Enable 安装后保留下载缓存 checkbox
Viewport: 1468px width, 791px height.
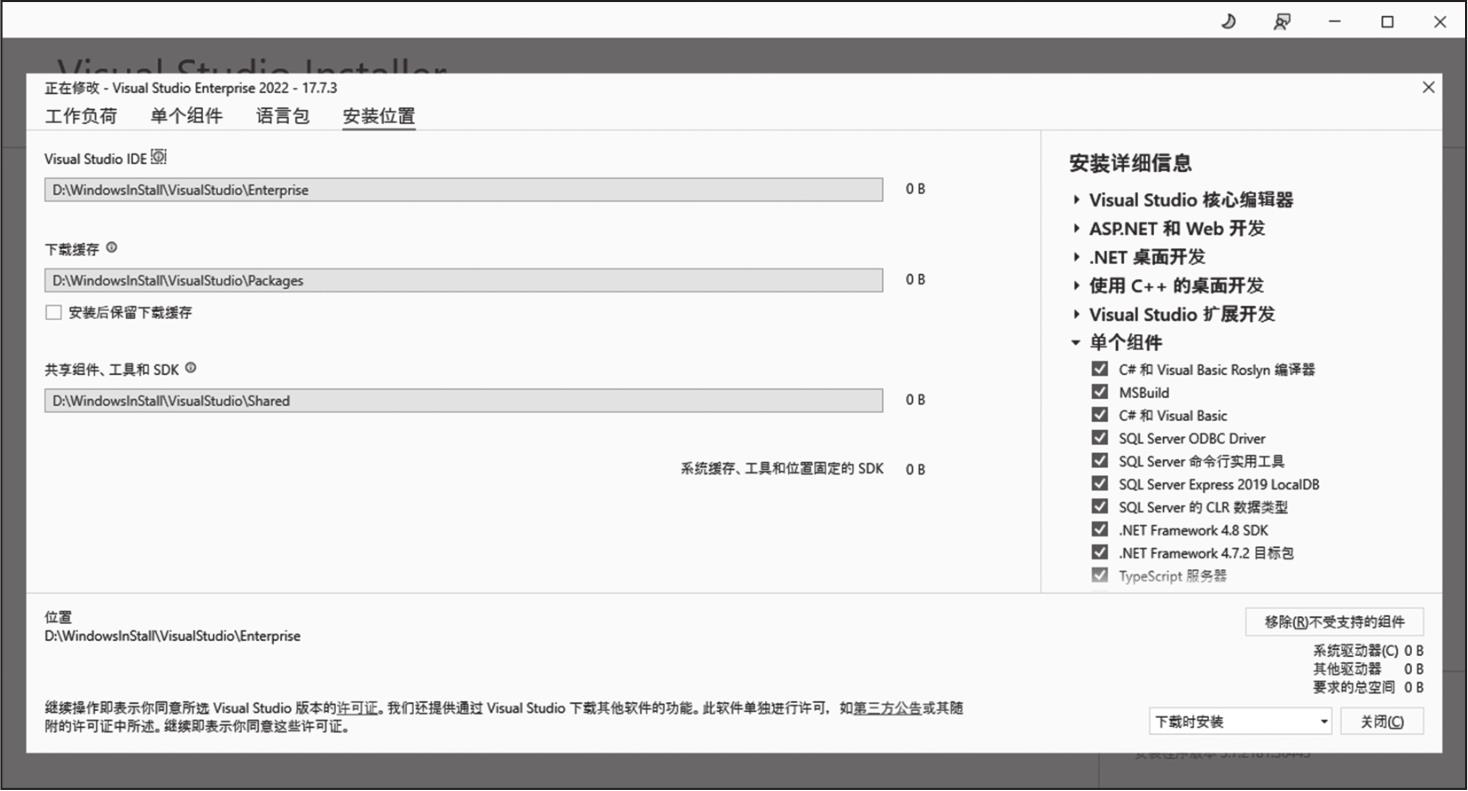53,313
